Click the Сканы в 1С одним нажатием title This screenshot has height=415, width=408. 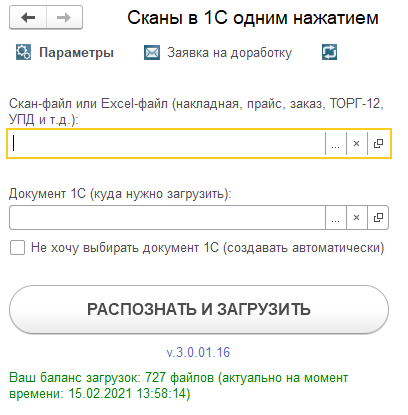pyautogui.click(x=253, y=18)
